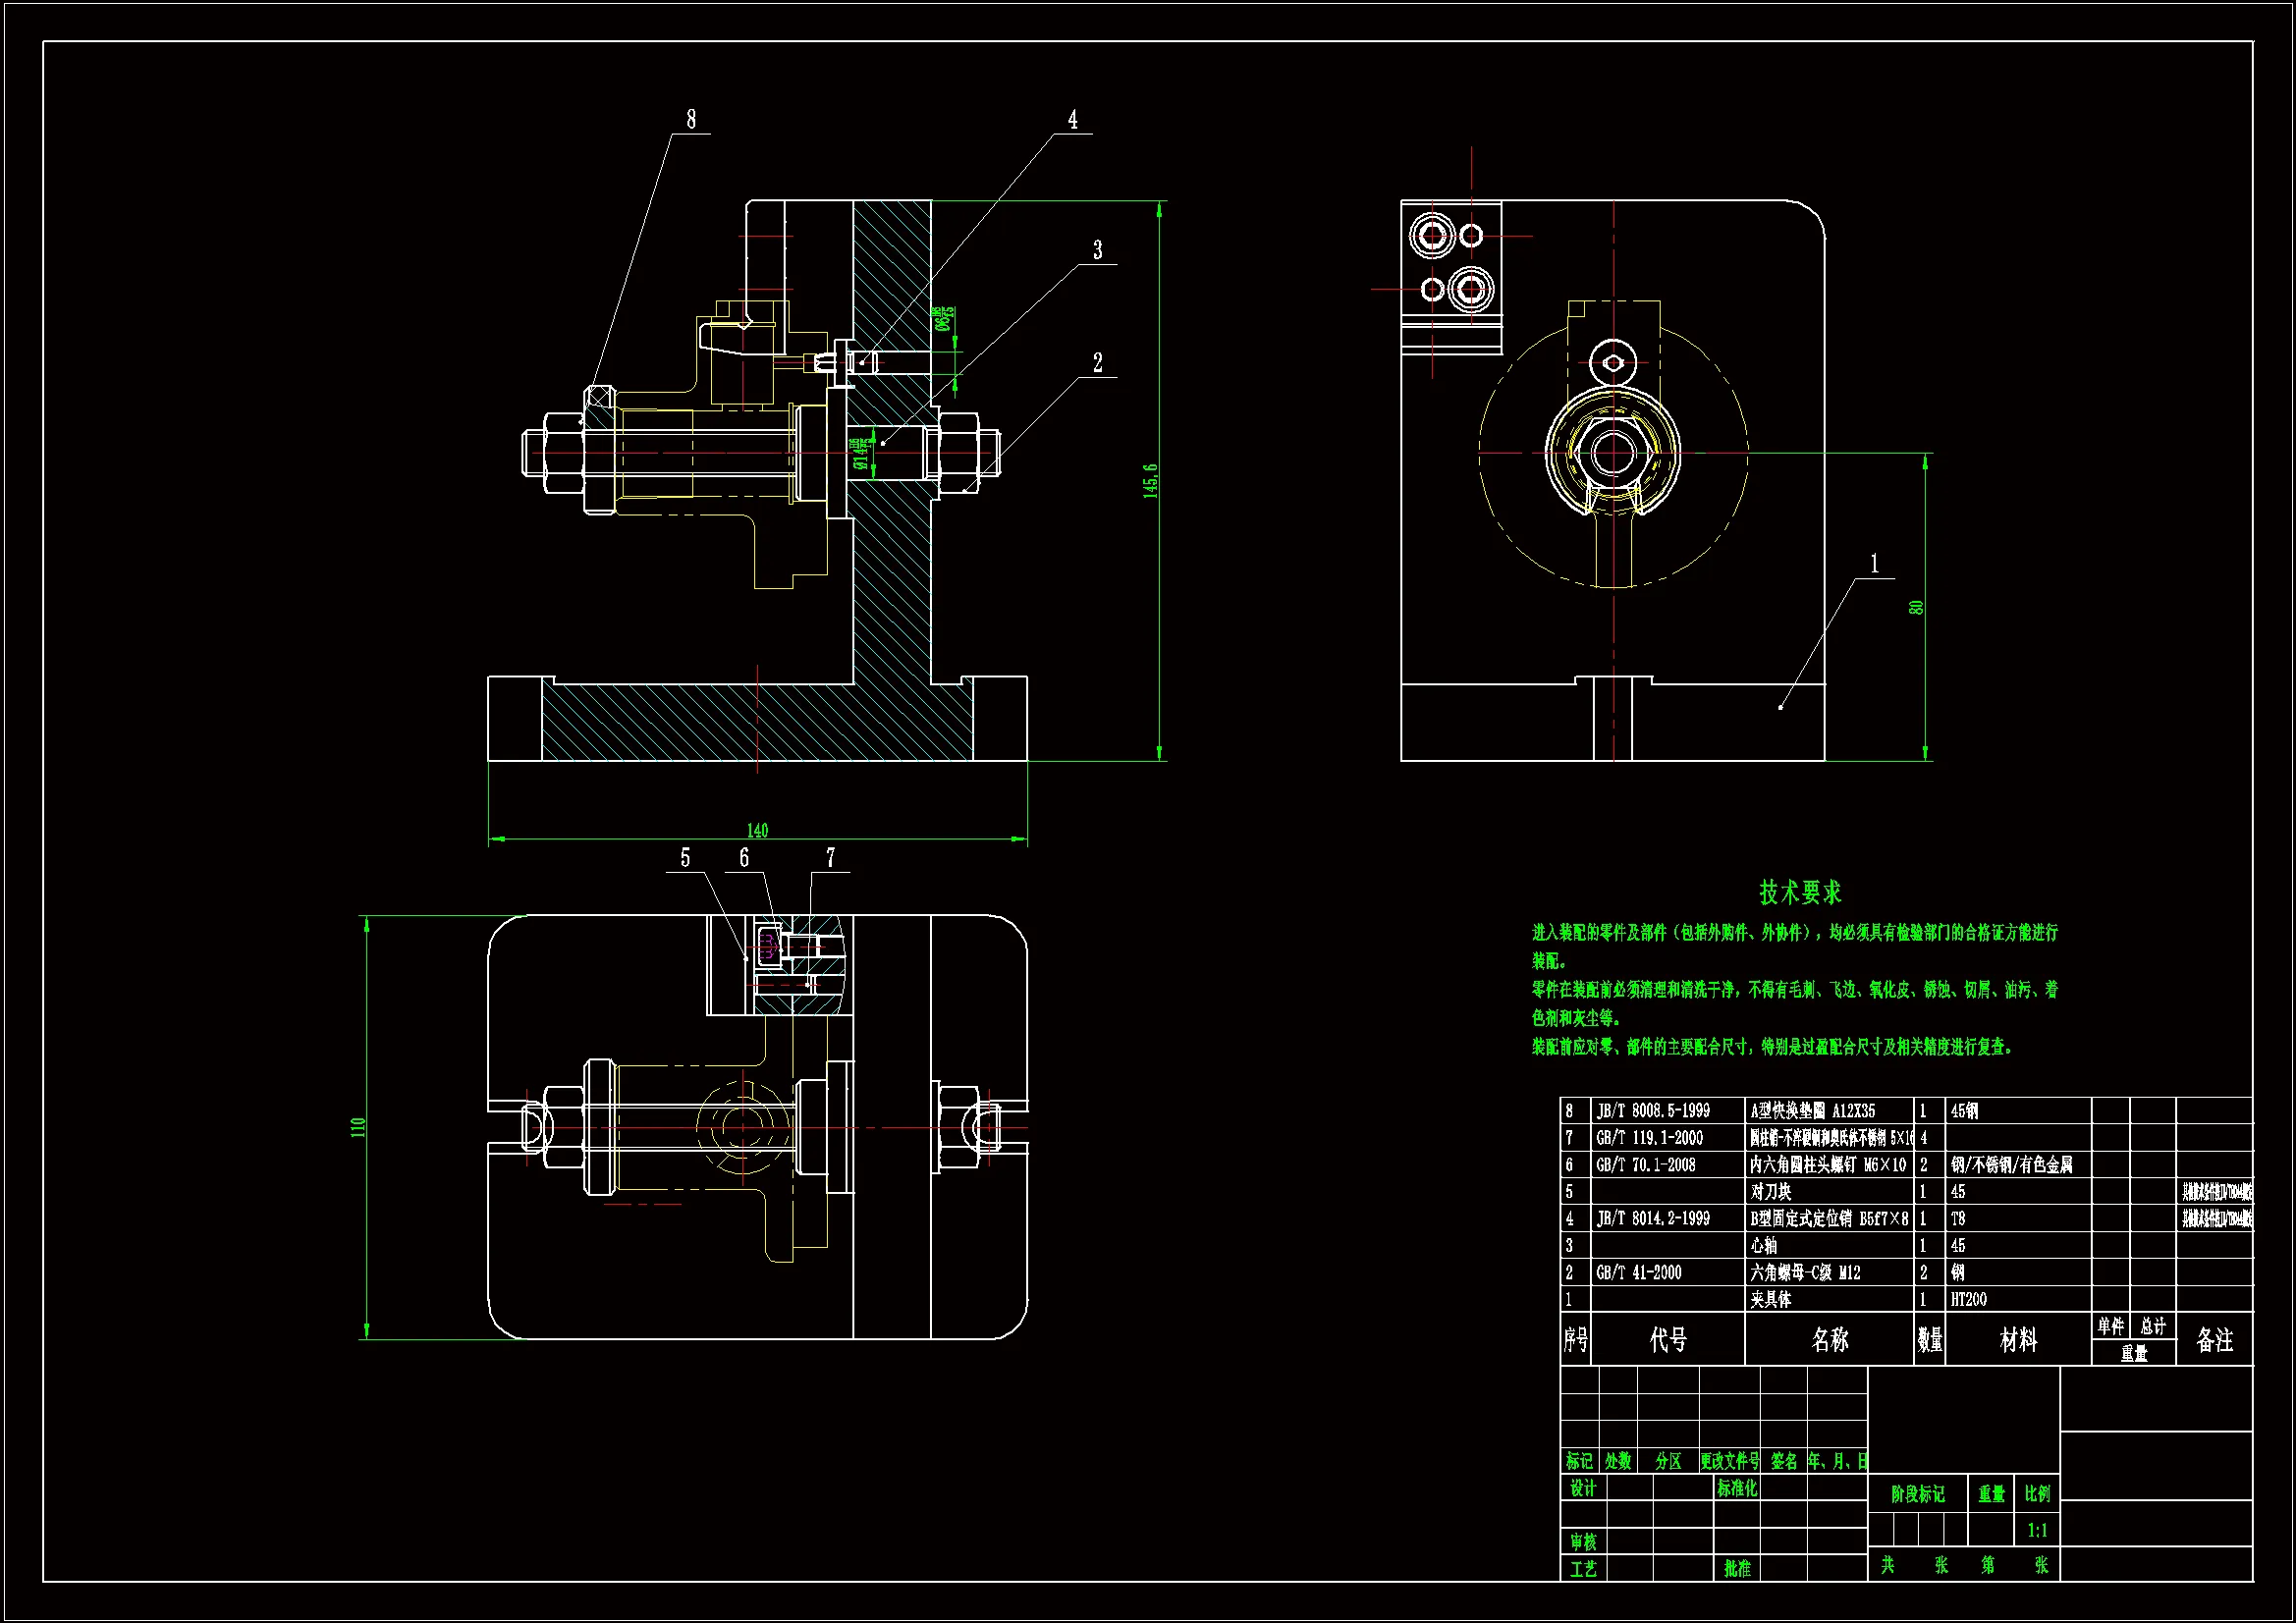Select the 对刀块 name cell

1771,1191
